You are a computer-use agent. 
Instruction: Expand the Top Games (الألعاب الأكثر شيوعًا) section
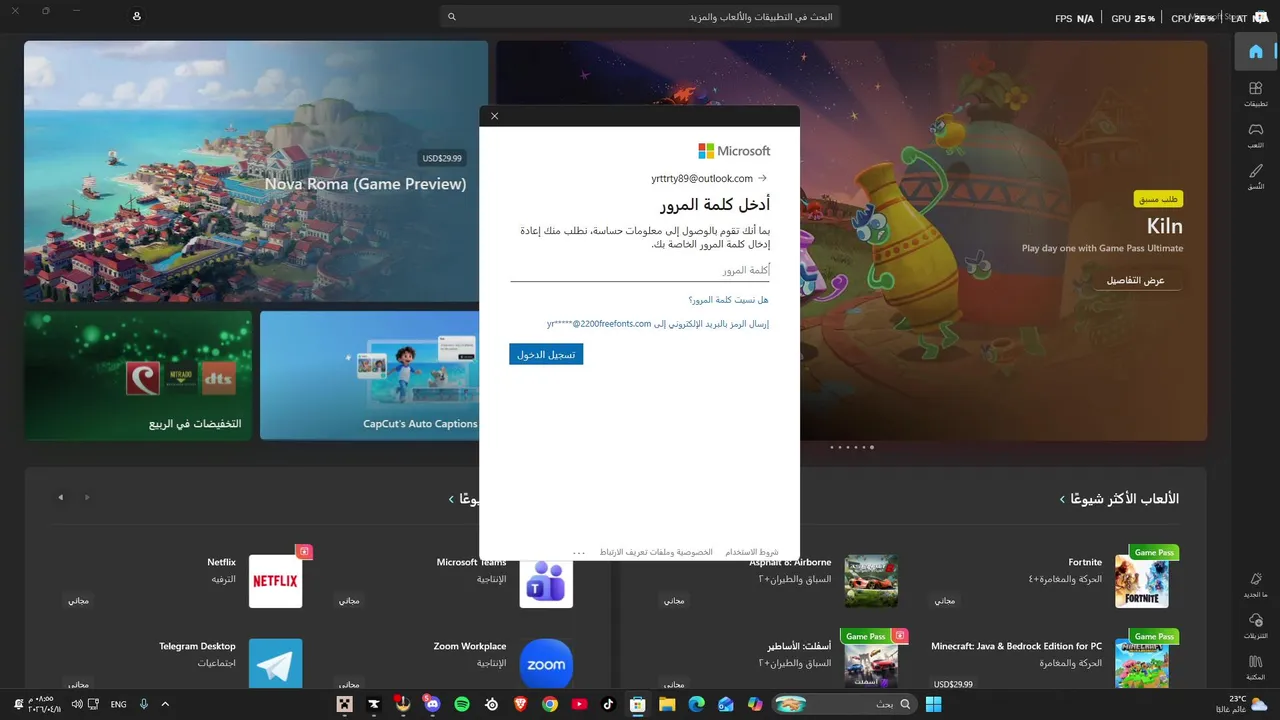[x=1120, y=499]
